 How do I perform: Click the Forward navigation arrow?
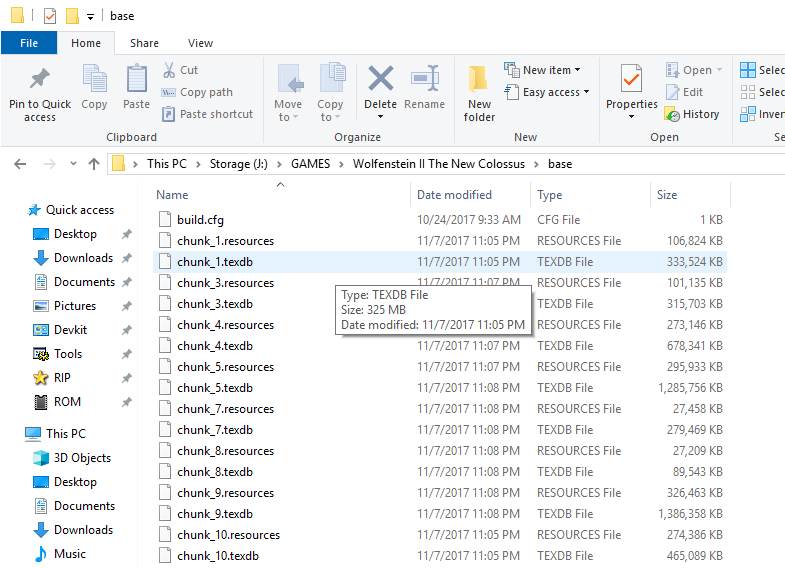tap(49, 164)
